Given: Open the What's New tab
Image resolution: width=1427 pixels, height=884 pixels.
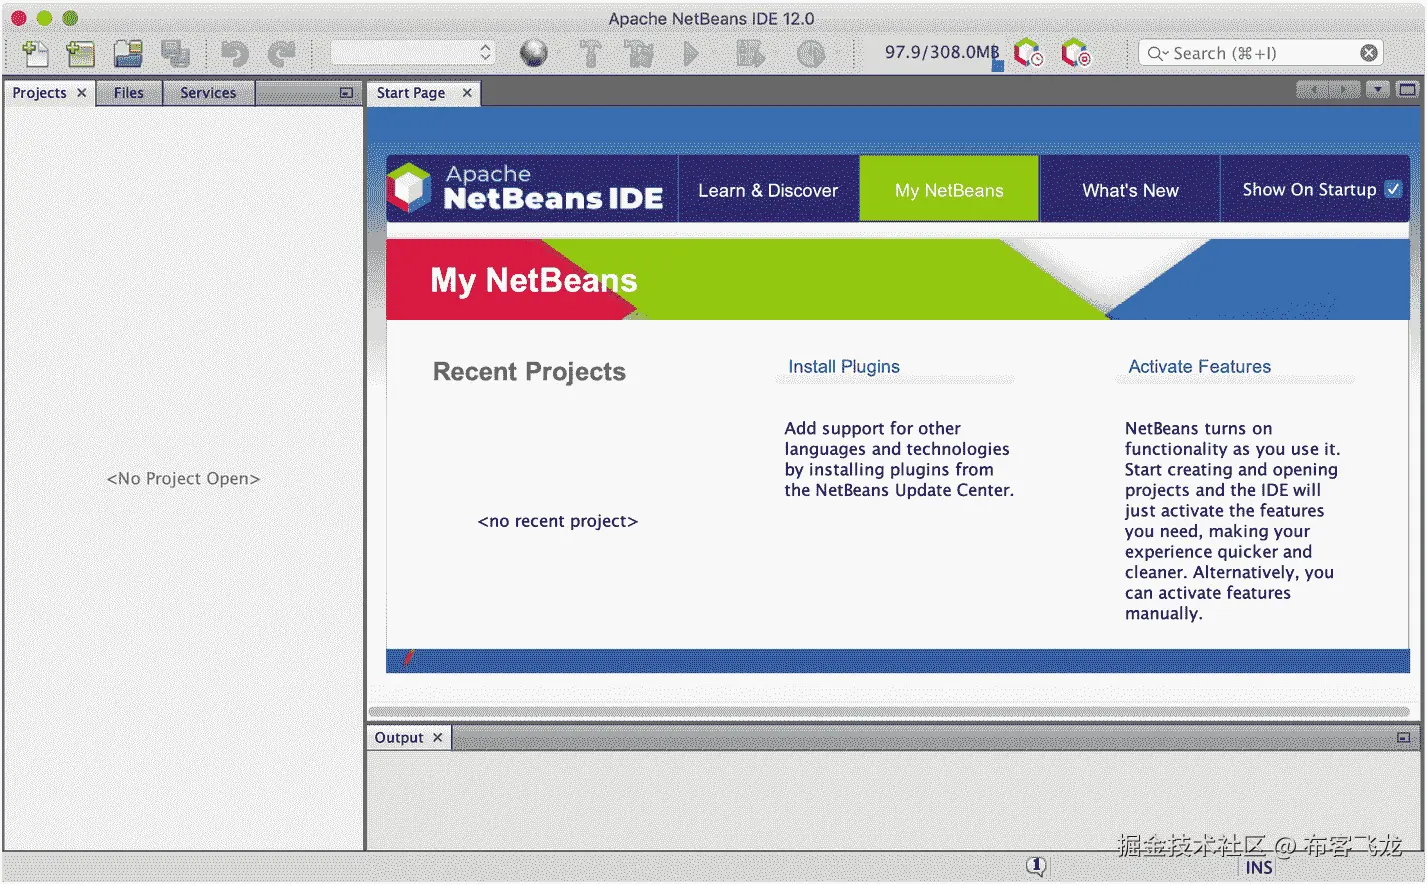Looking at the screenshot, I should (1130, 190).
